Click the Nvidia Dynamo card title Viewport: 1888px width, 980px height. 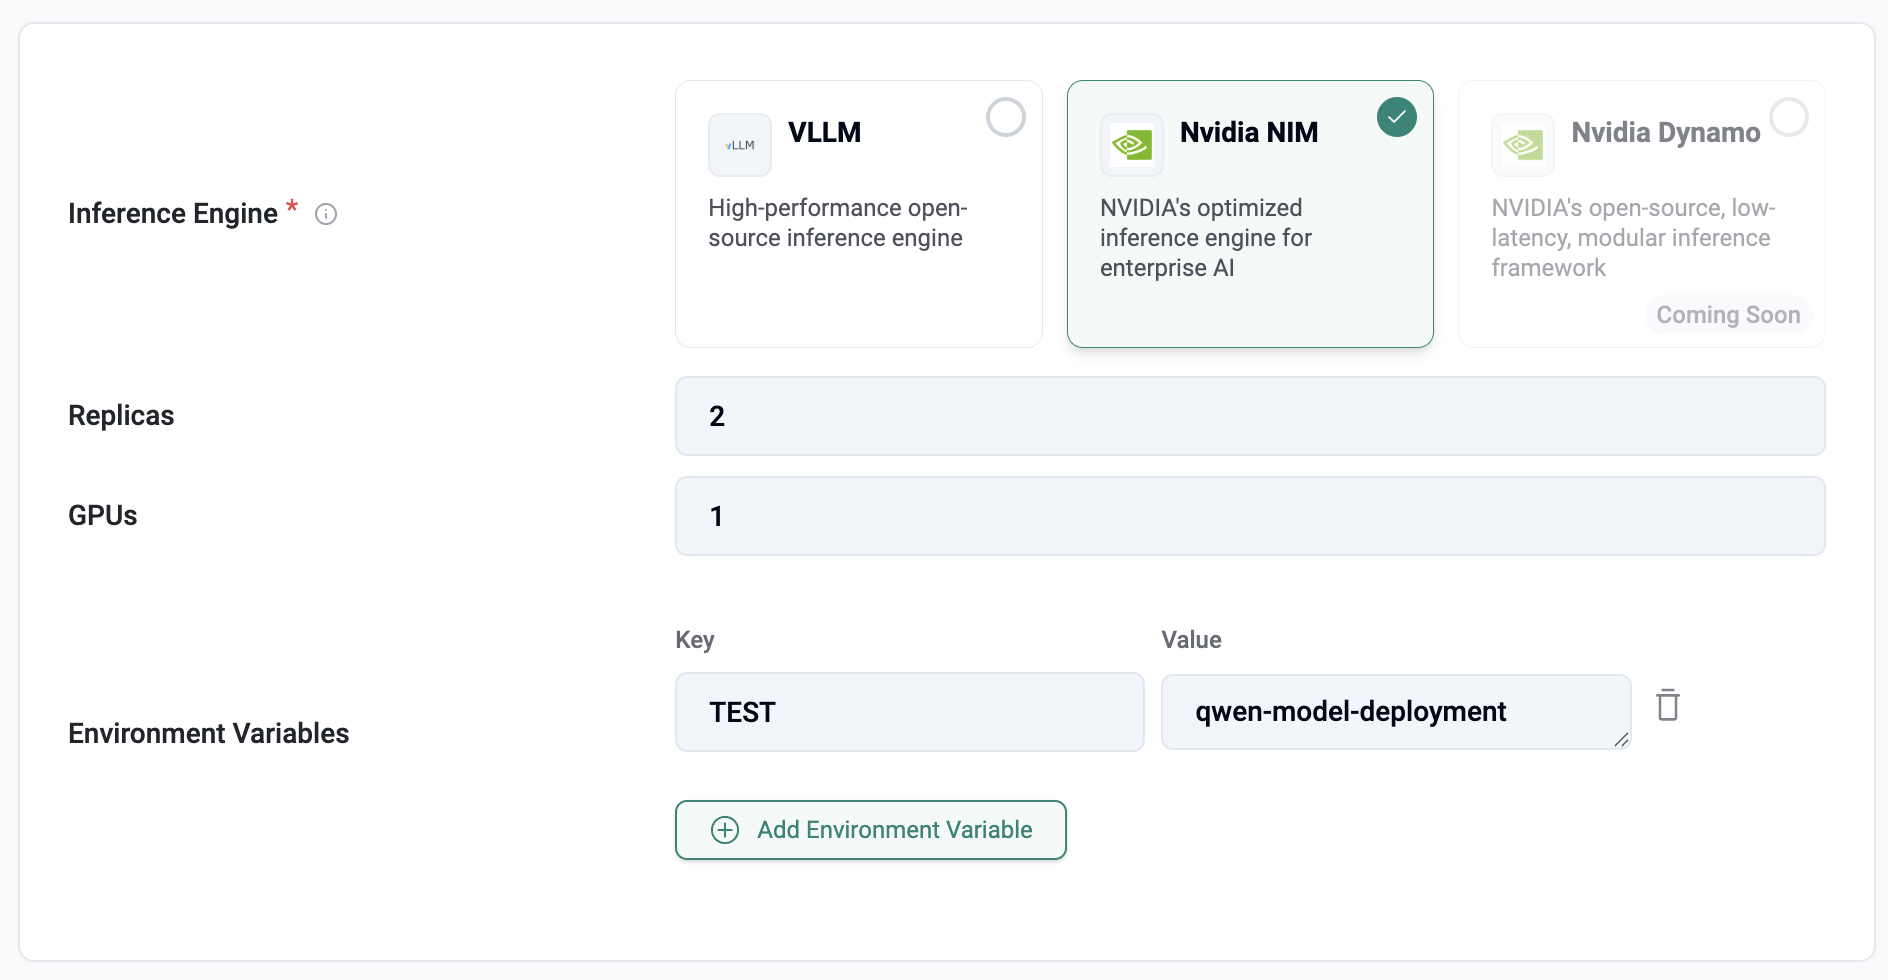coord(1665,132)
